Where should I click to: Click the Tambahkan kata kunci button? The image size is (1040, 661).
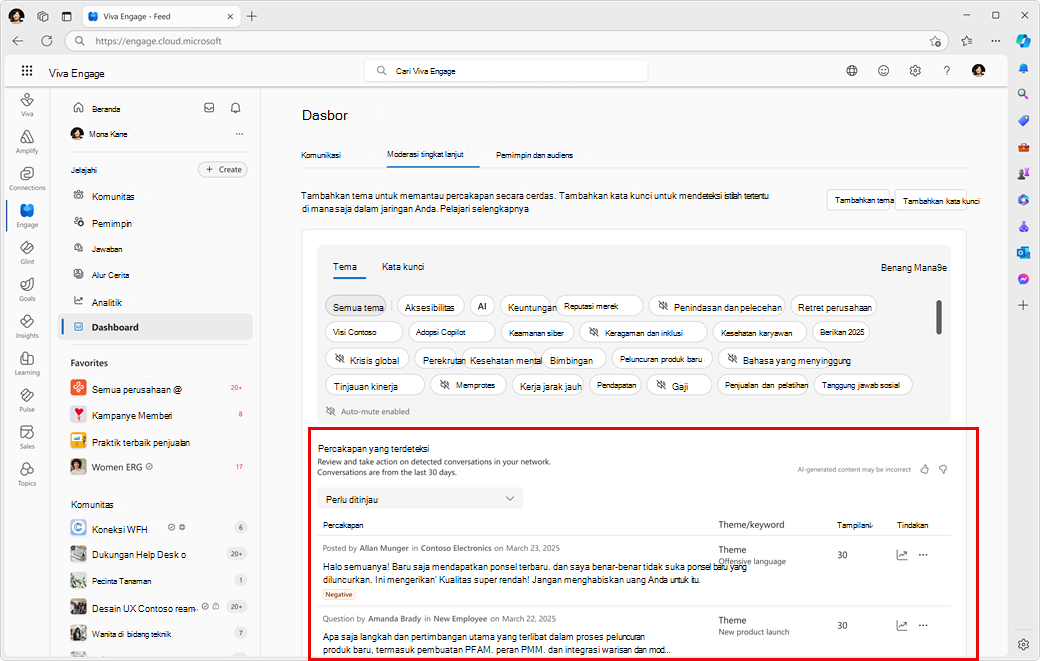coord(931,200)
